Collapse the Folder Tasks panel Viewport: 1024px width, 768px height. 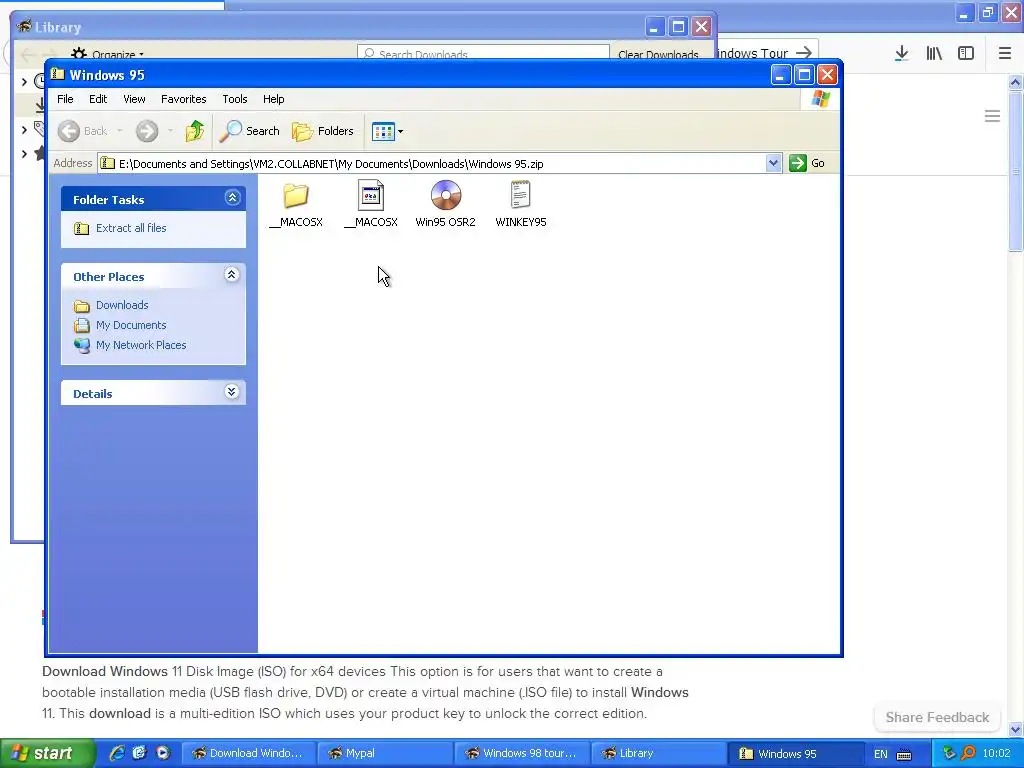coord(232,198)
